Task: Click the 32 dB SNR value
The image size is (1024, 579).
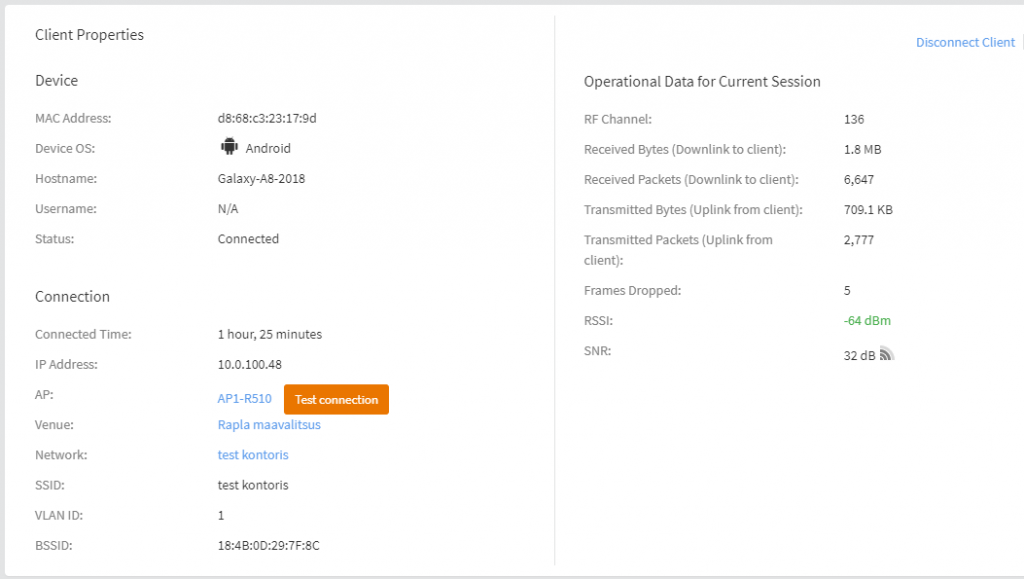Action: point(859,355)
